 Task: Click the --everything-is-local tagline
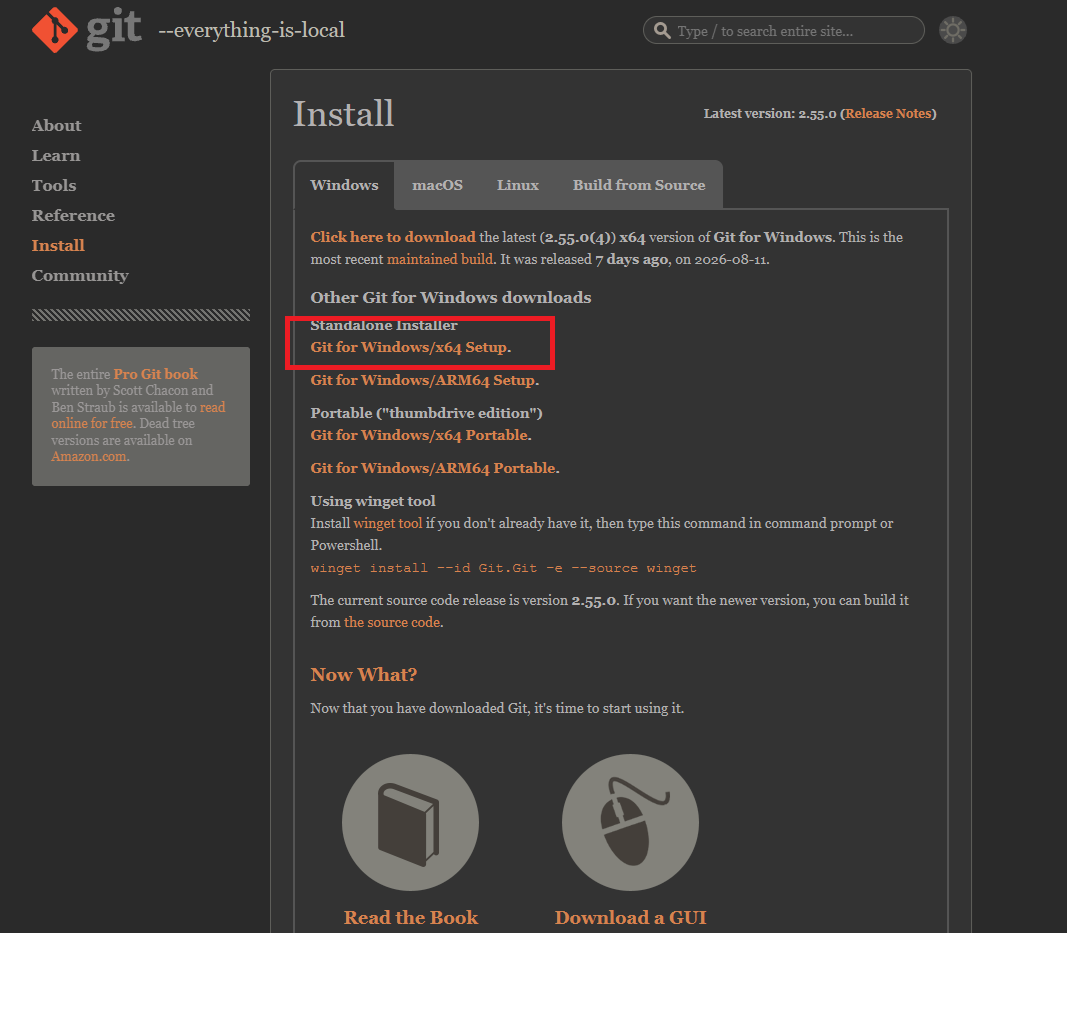(x=252, y=31)
